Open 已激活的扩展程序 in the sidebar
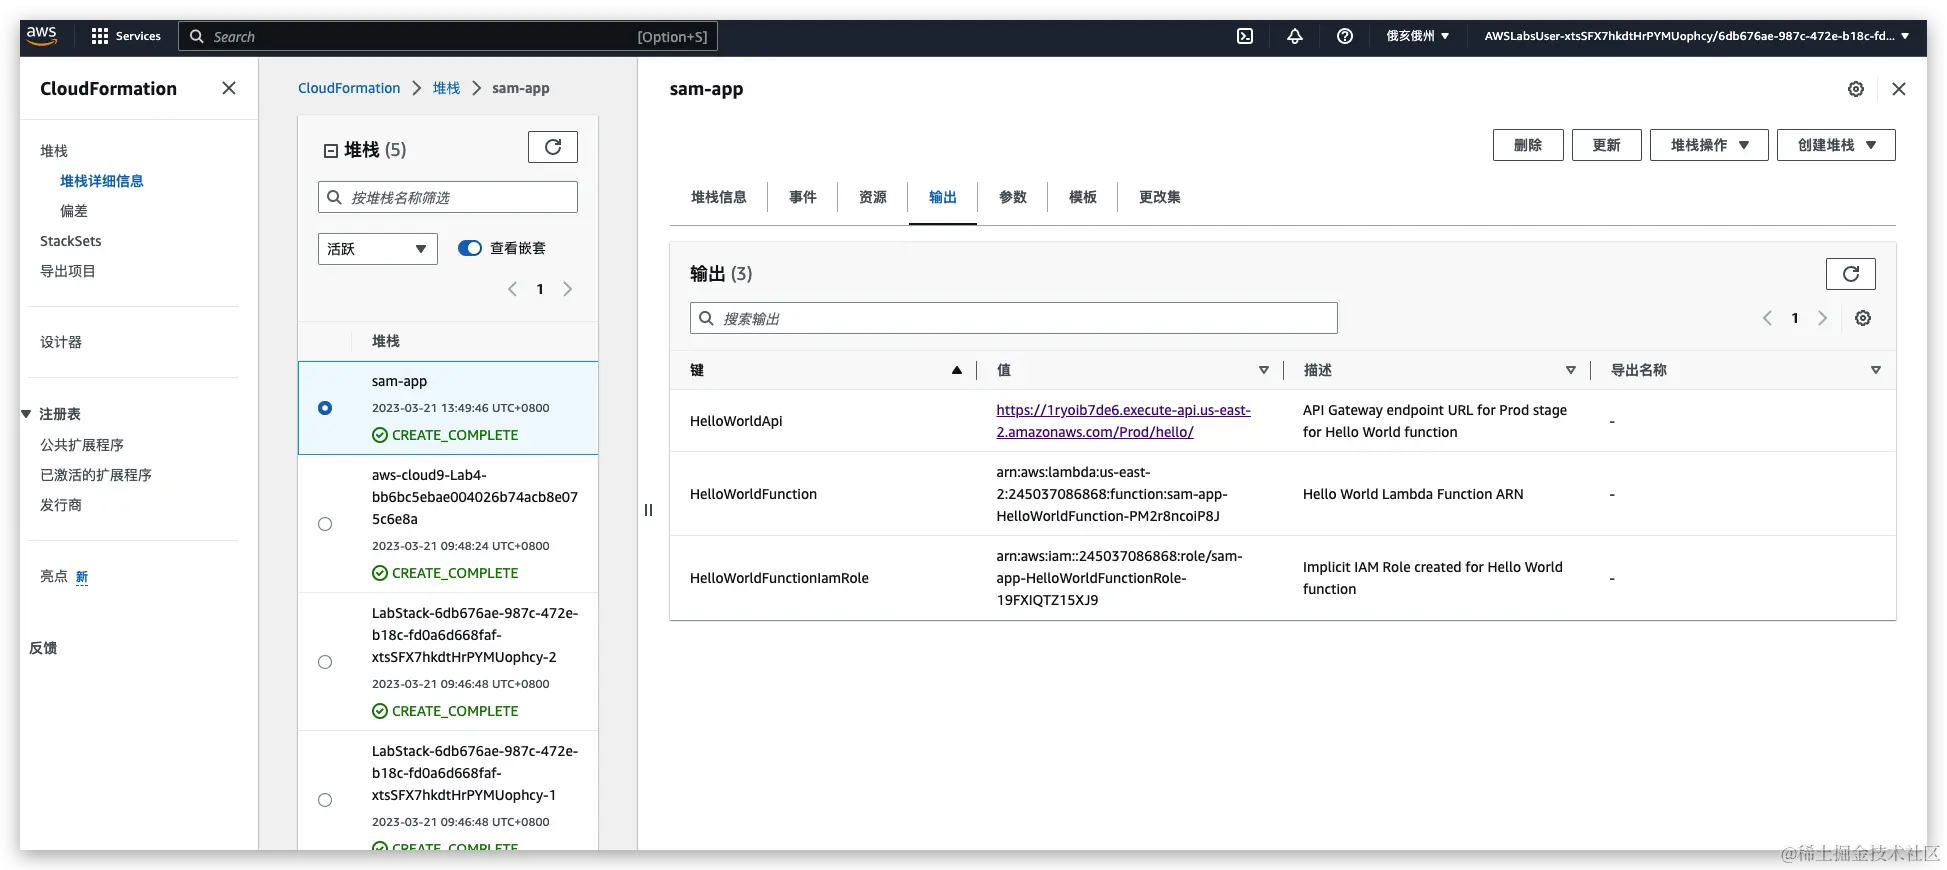This screenshot has width=1947, height=870. [96, 475]
